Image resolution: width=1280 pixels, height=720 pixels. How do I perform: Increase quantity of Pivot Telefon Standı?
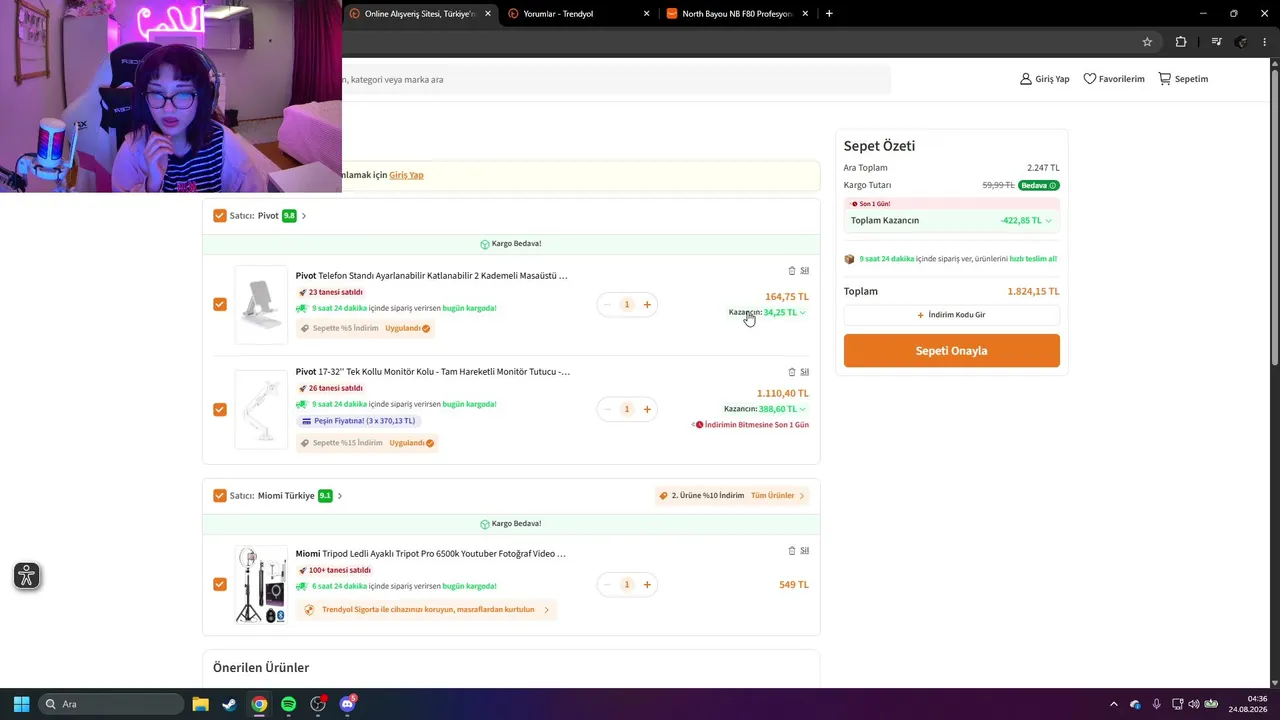tap(647, 304)
